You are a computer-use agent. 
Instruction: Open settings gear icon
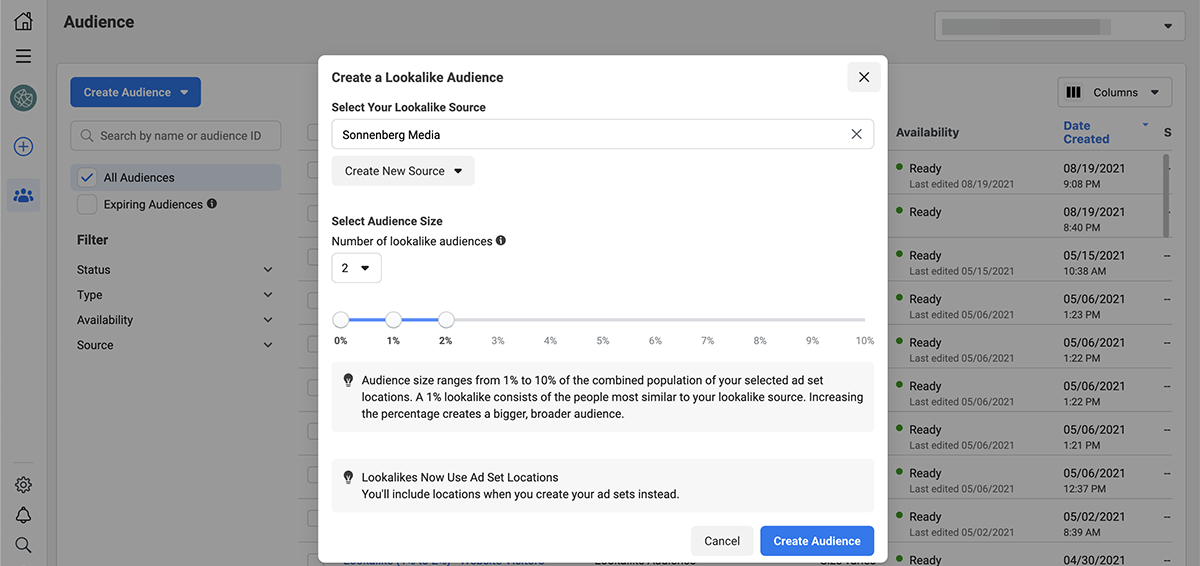click(23, 485)
